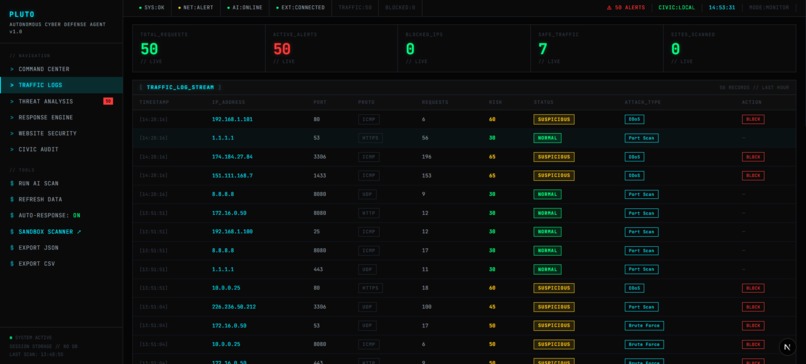The width and height of the screenshot is (806, 364).
Task: Click the REQUESTS column header
Action: coord(435,102)
